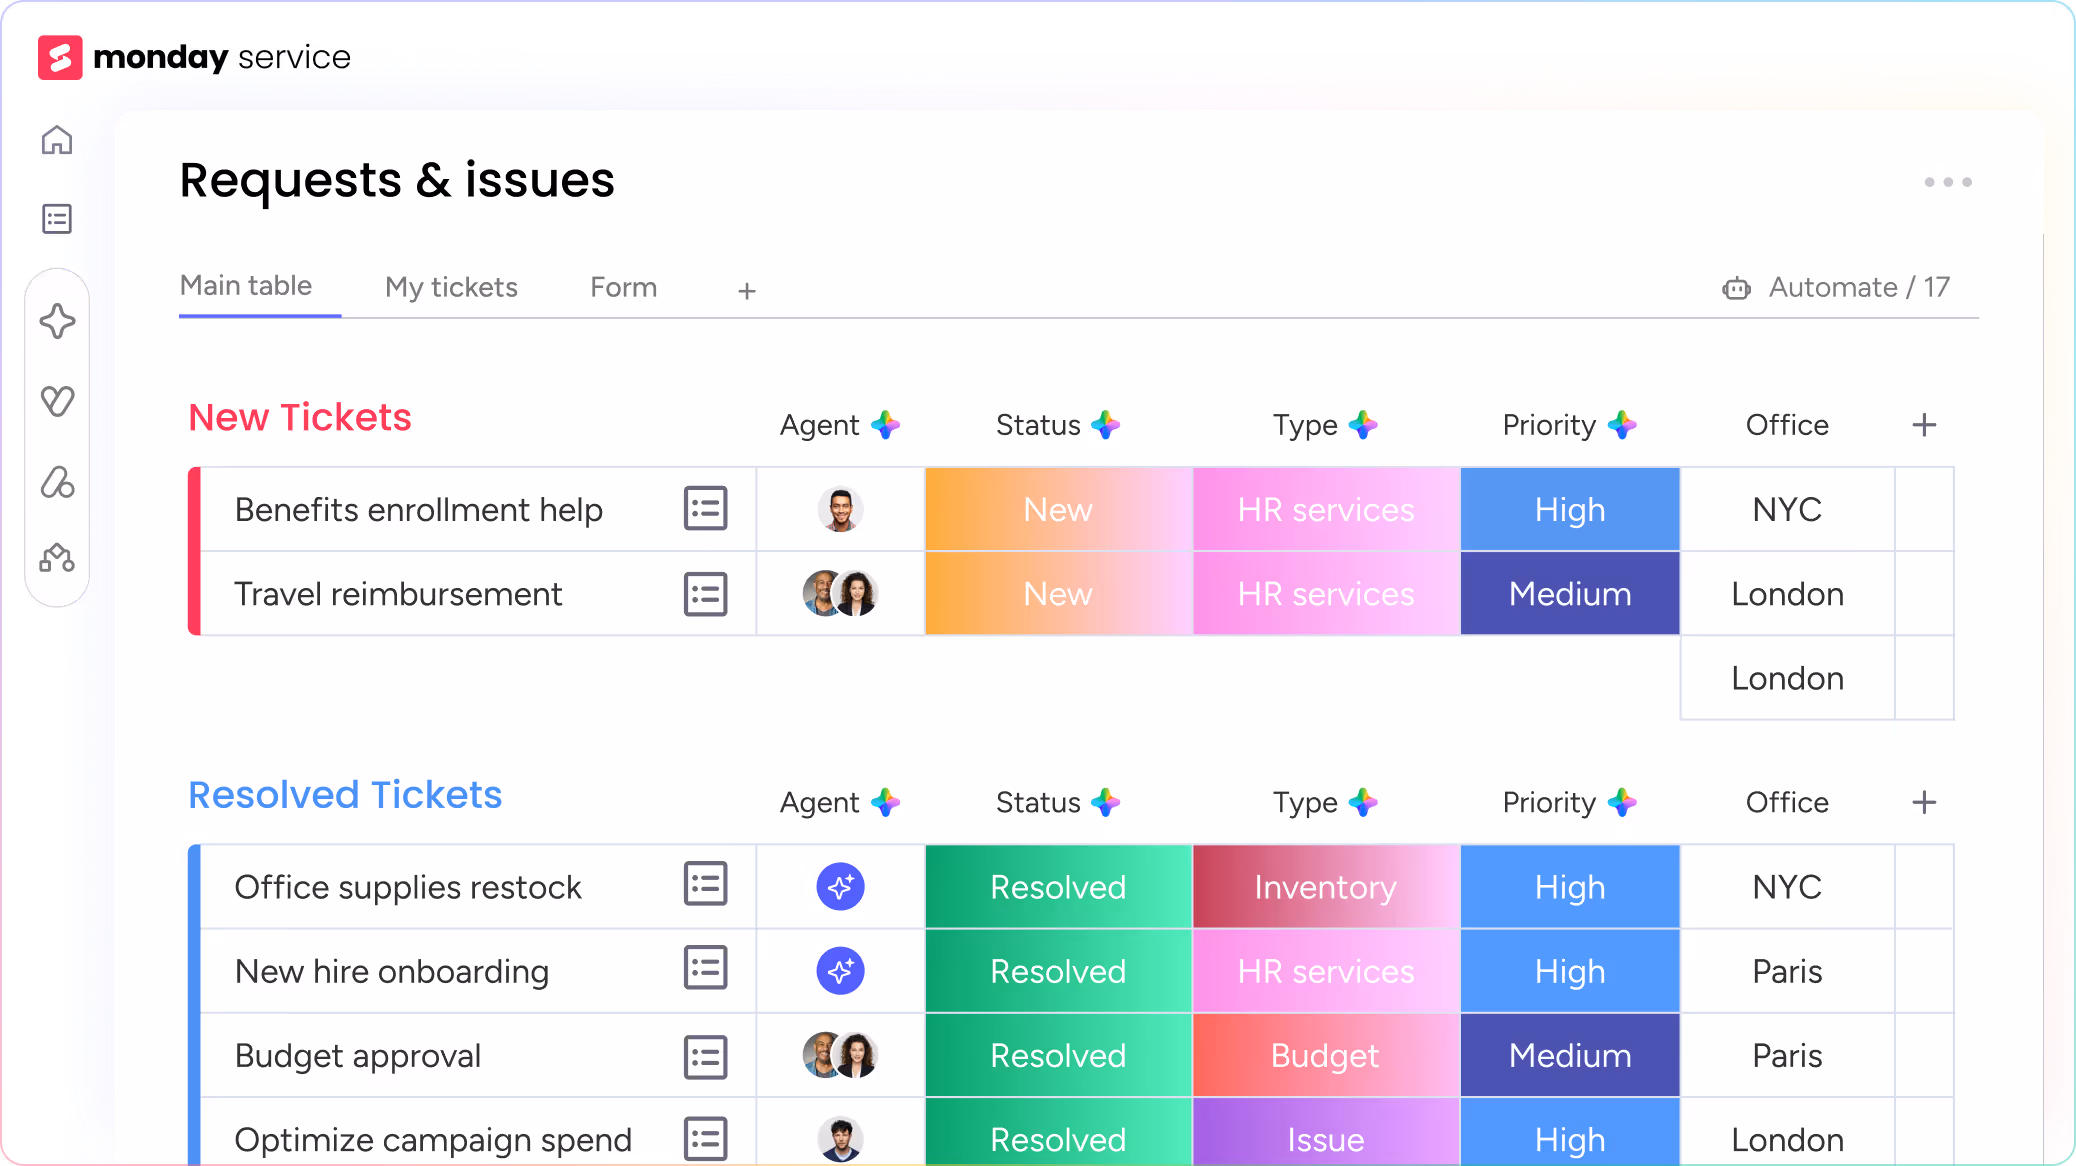Viewport: 2076px width, 1166px height.
Task: Add a new view with plus tab
Action: (746, 291)
